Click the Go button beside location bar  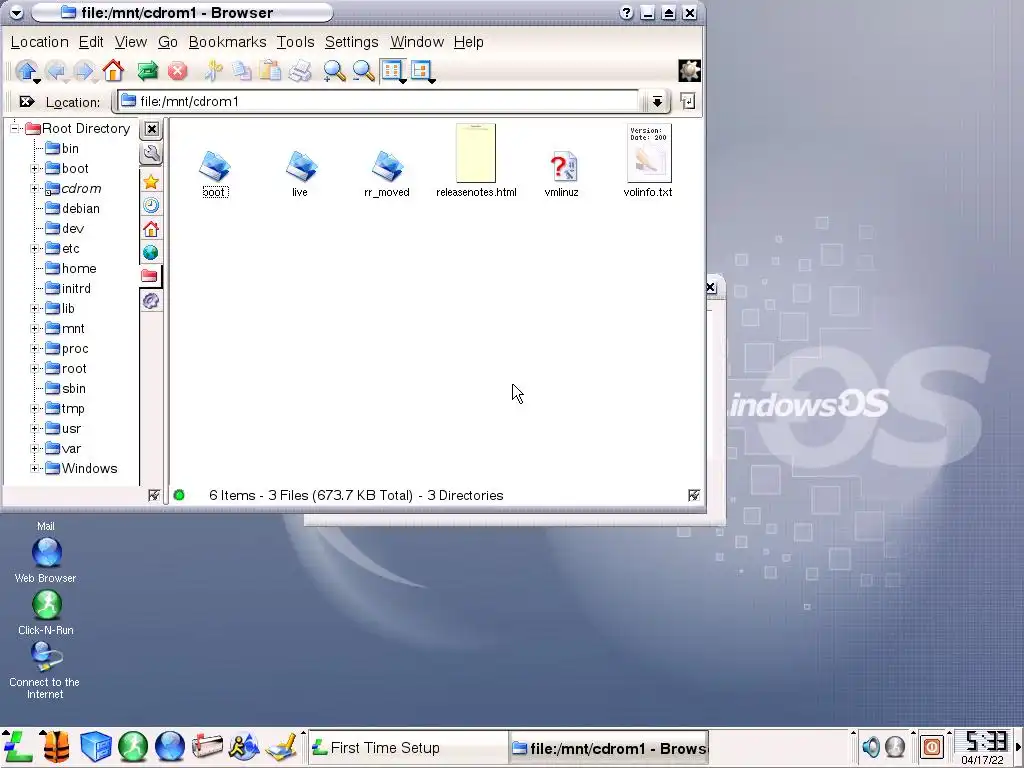click(x=688, y=101)
